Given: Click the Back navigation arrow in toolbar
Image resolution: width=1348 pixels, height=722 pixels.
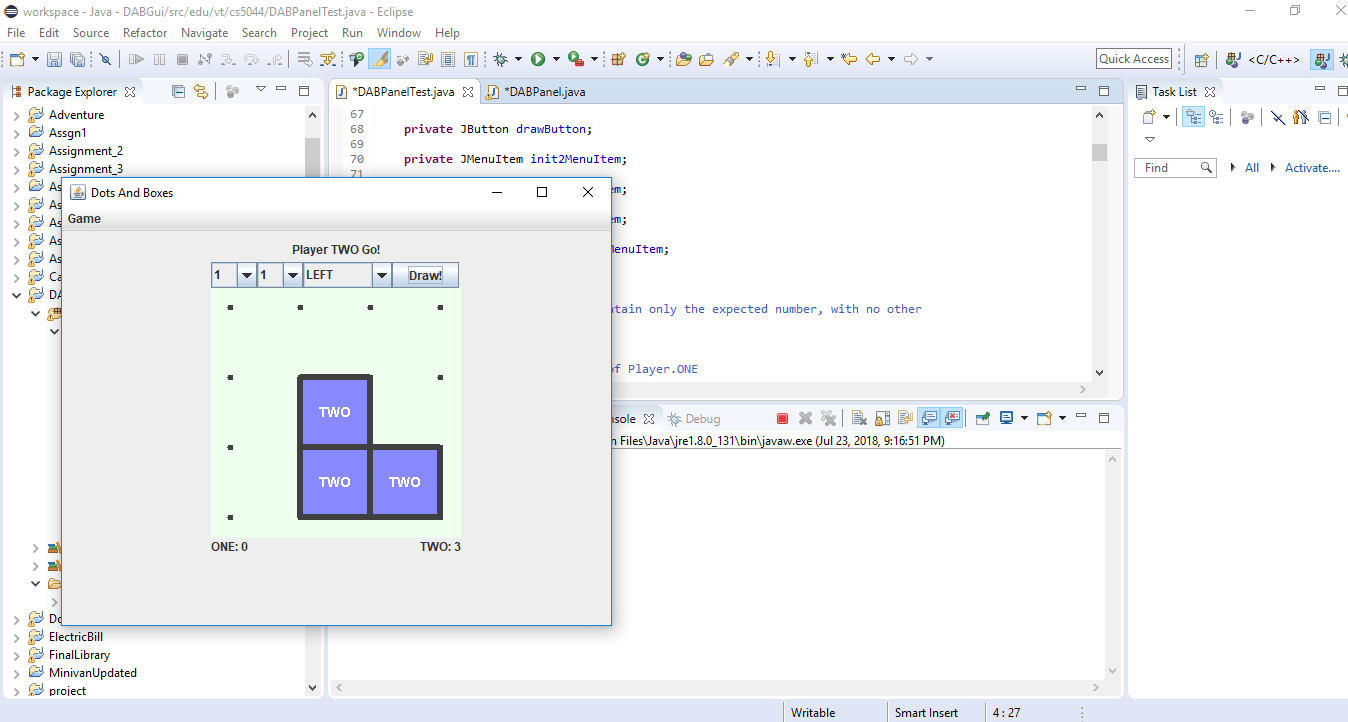Looking at the screenshot, I should tap(873, 59).
